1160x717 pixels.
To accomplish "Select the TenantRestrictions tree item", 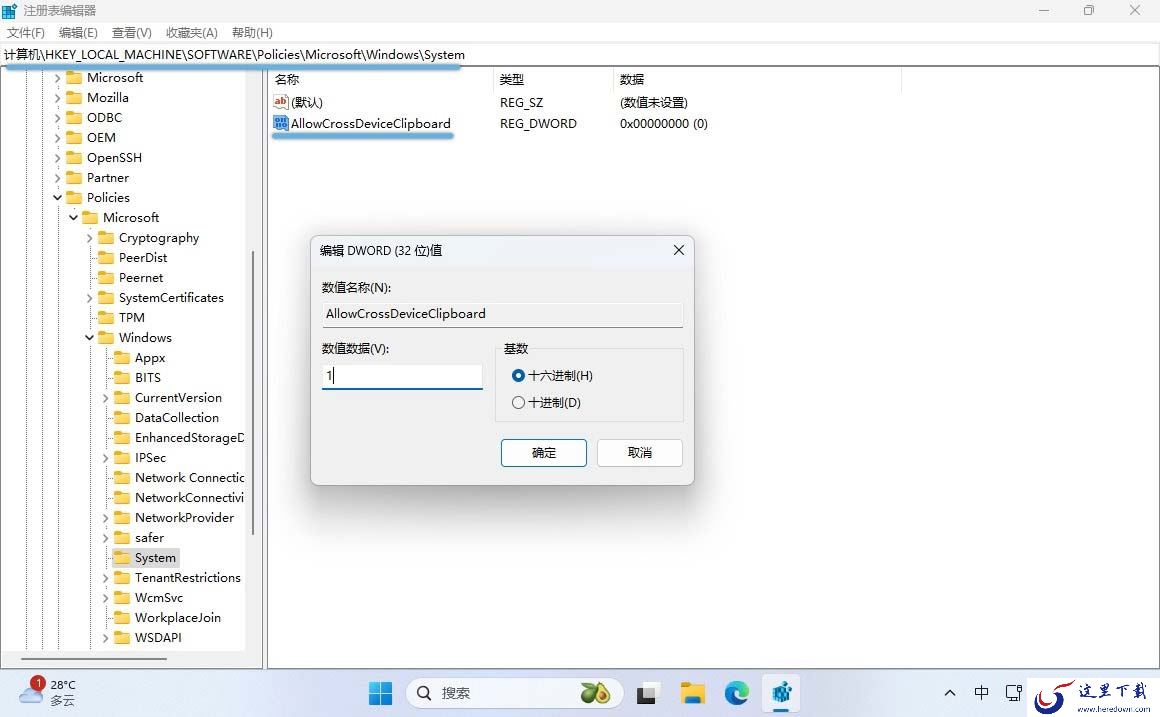I will 188,578.
